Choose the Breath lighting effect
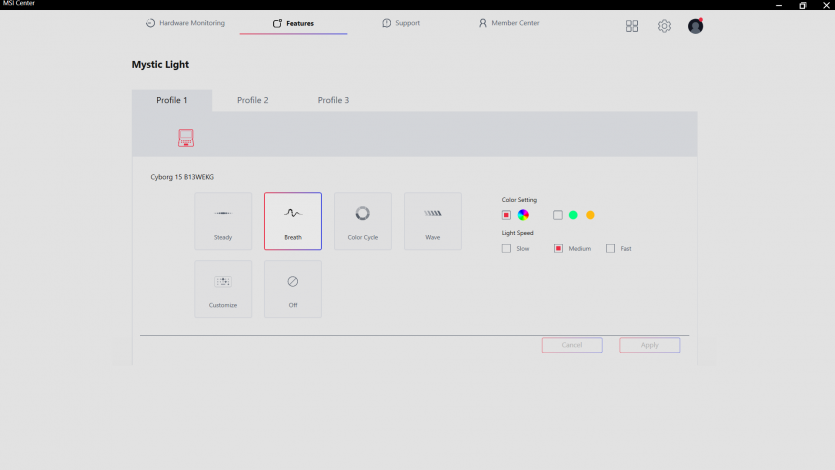Image resolution: width=835 pixels, height=470 pixels. 293,221
